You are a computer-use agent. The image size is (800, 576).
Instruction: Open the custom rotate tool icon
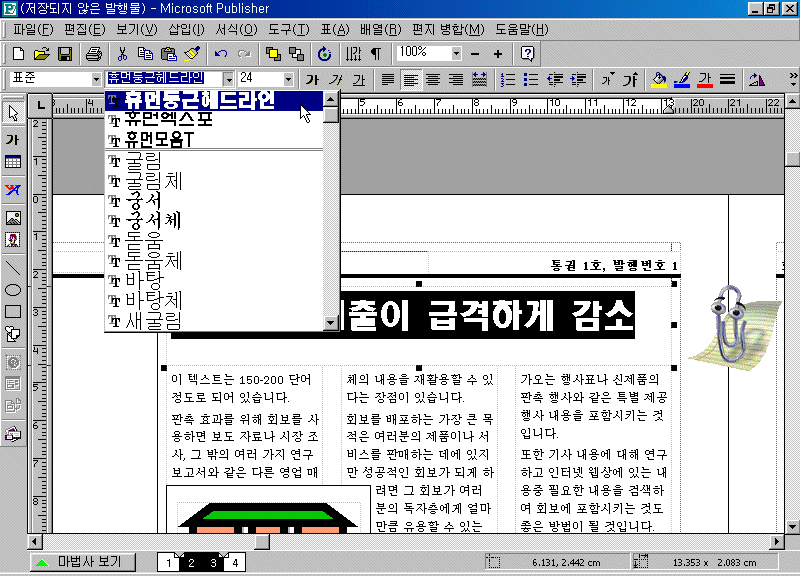click(x=324, y=54)
